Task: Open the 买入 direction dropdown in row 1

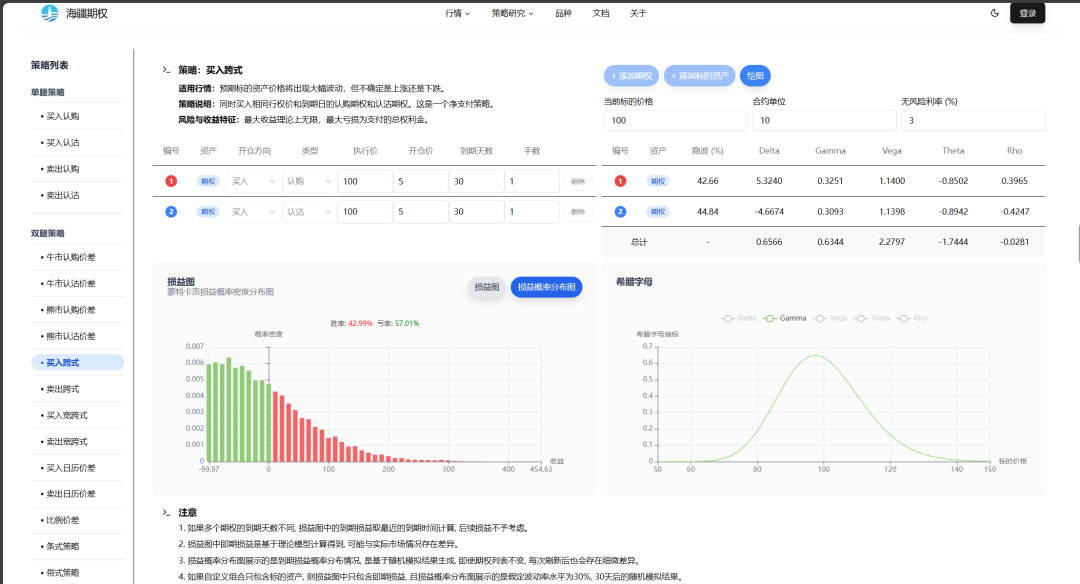Action: [x=252, y=181]
